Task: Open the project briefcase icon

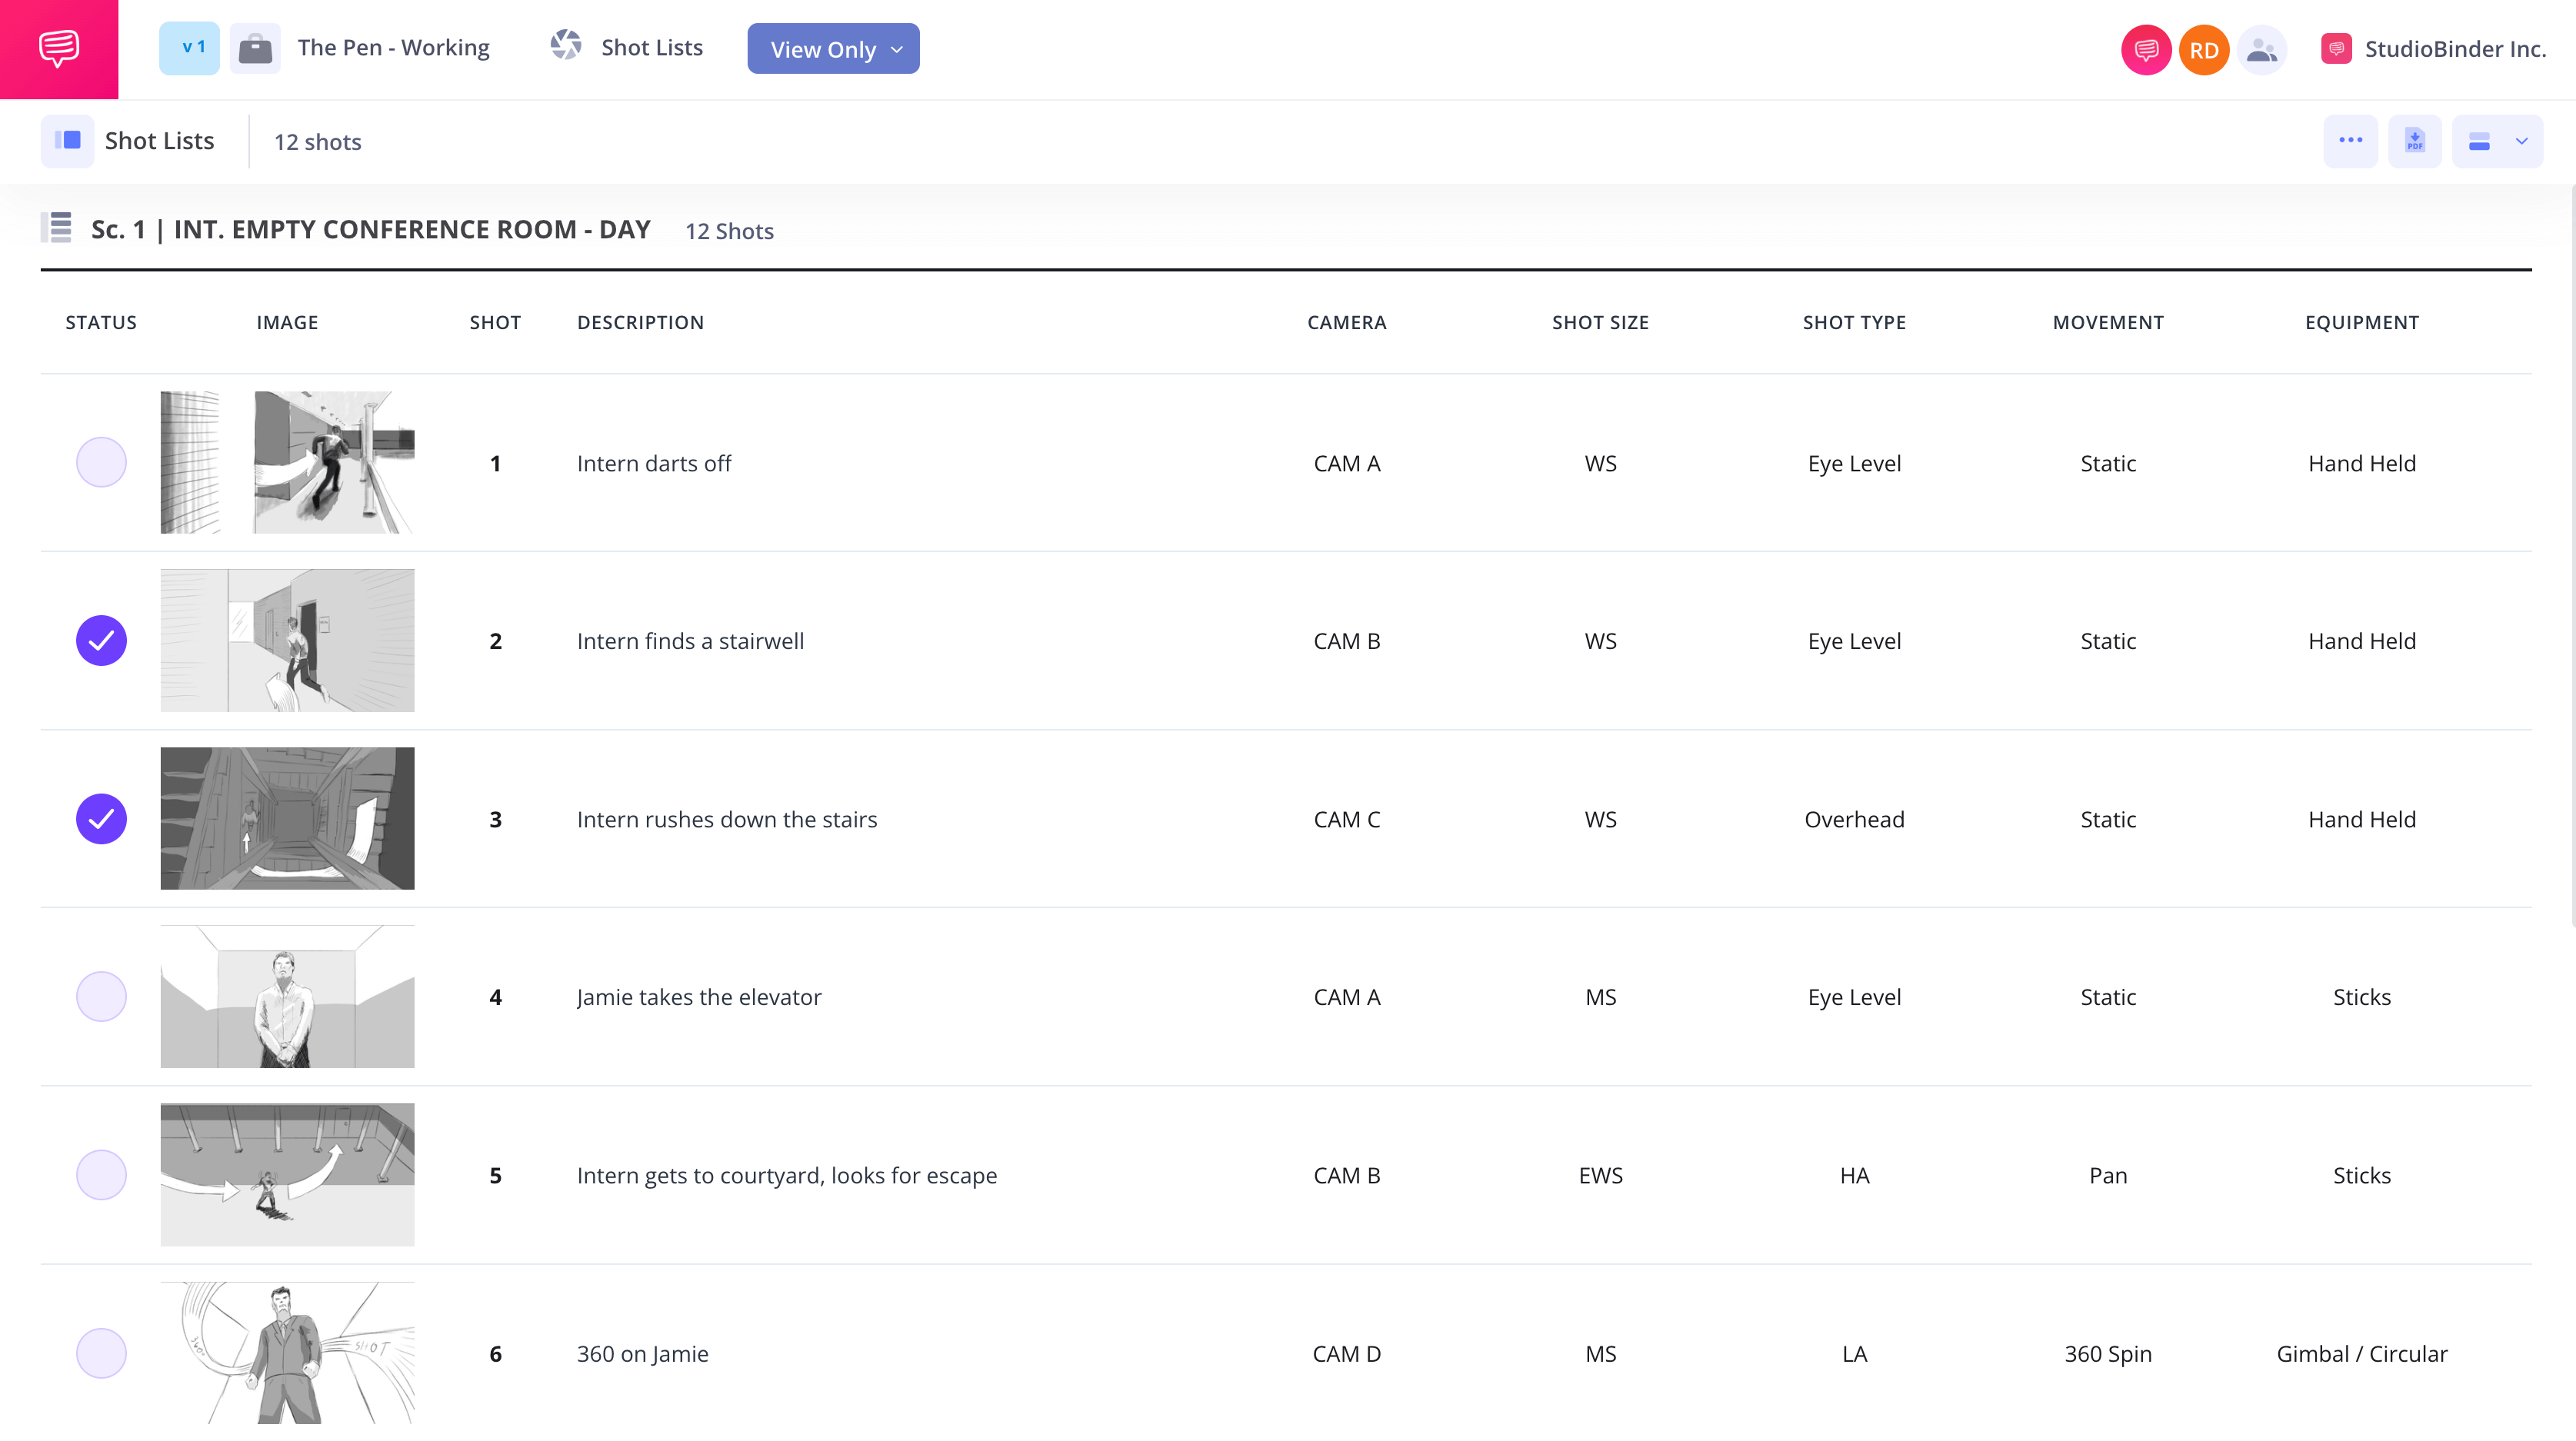Action: (x=255, y=48)
